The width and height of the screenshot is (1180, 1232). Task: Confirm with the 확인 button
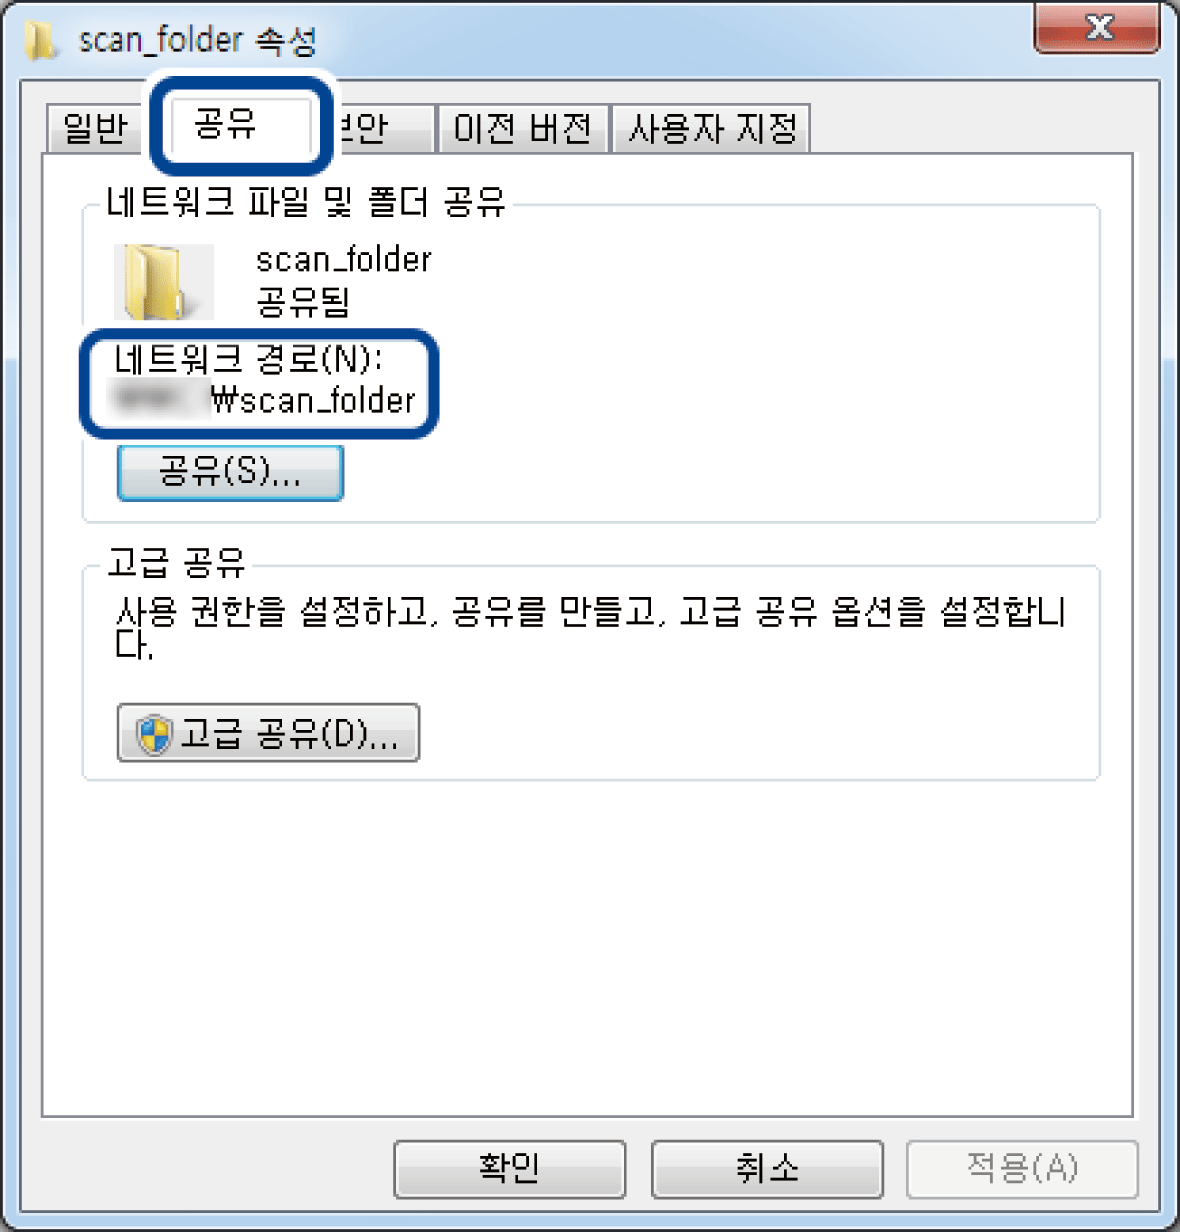coord(510,1168)
